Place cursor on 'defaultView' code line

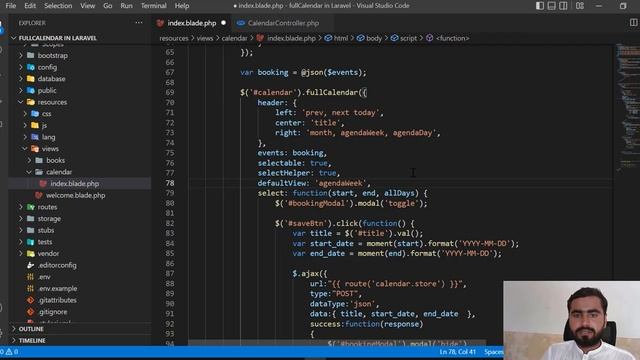314,183
